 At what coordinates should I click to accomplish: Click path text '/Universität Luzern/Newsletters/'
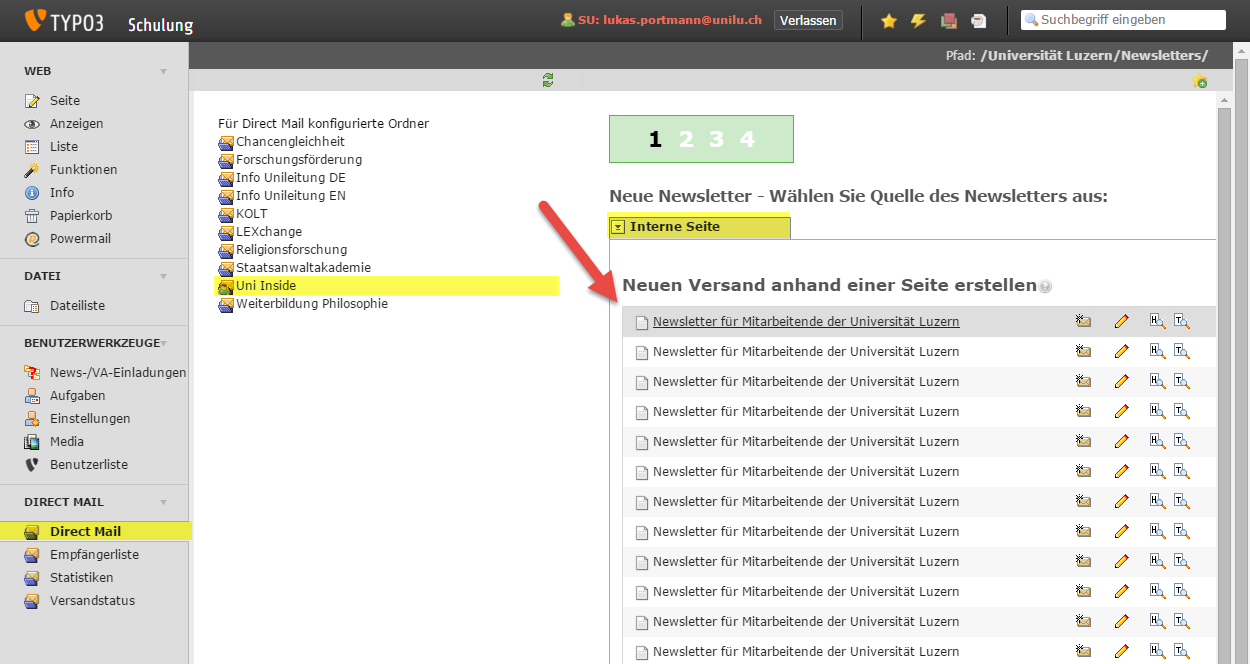tap(1094, 55)
